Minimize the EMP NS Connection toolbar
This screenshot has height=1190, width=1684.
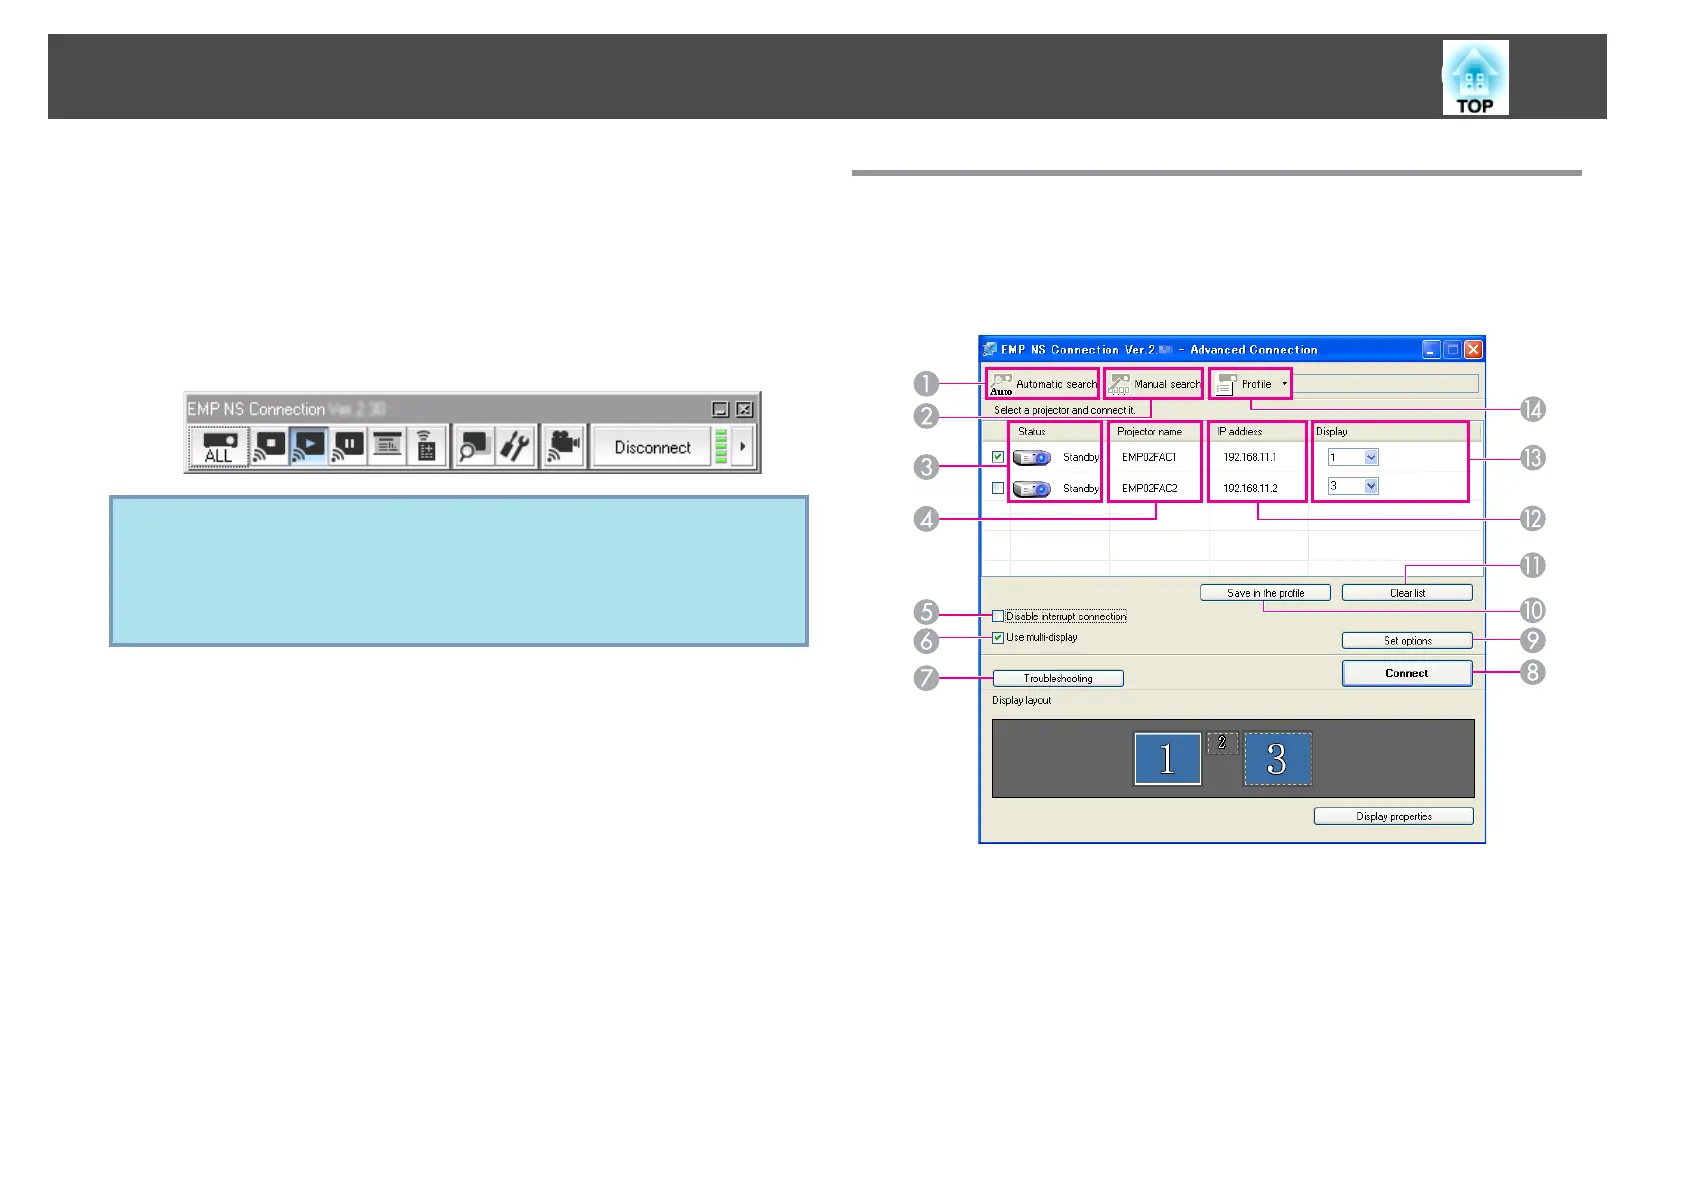[720, 409]
